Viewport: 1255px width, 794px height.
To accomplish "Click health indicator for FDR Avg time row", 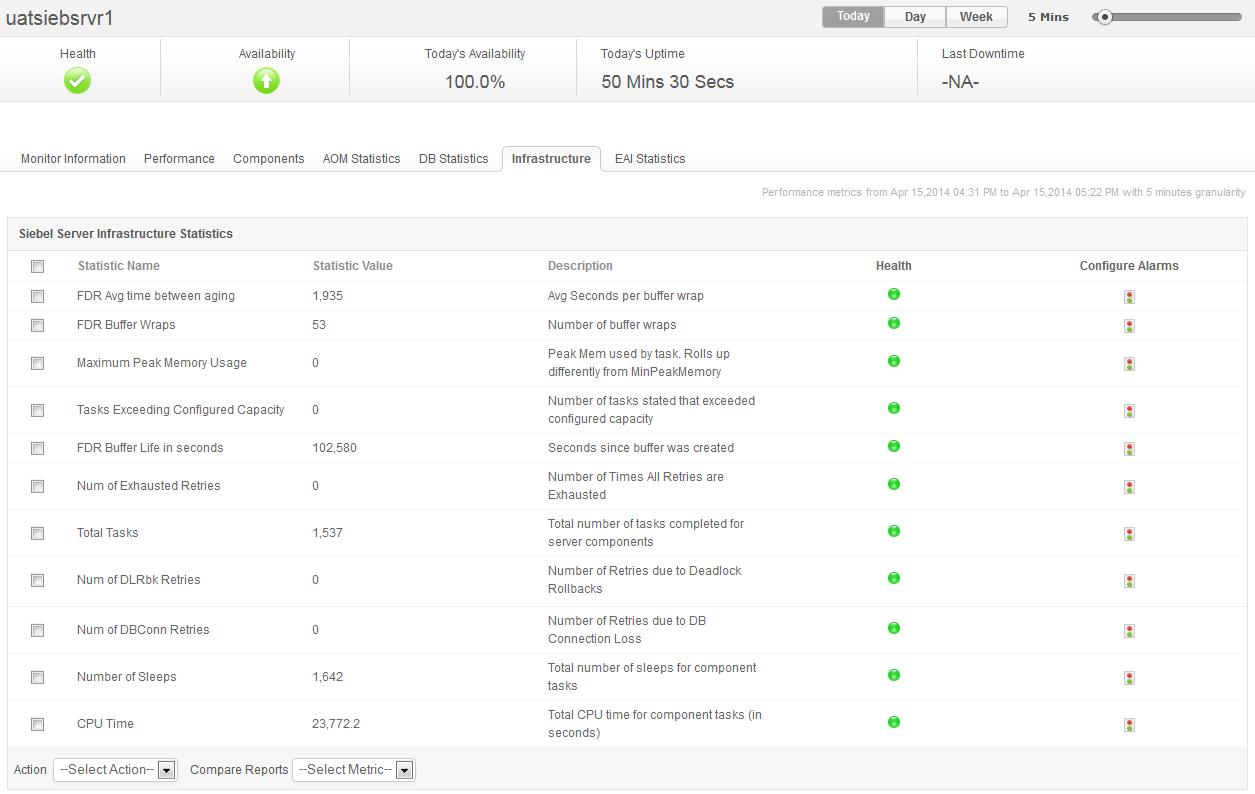I will point(894,294).
